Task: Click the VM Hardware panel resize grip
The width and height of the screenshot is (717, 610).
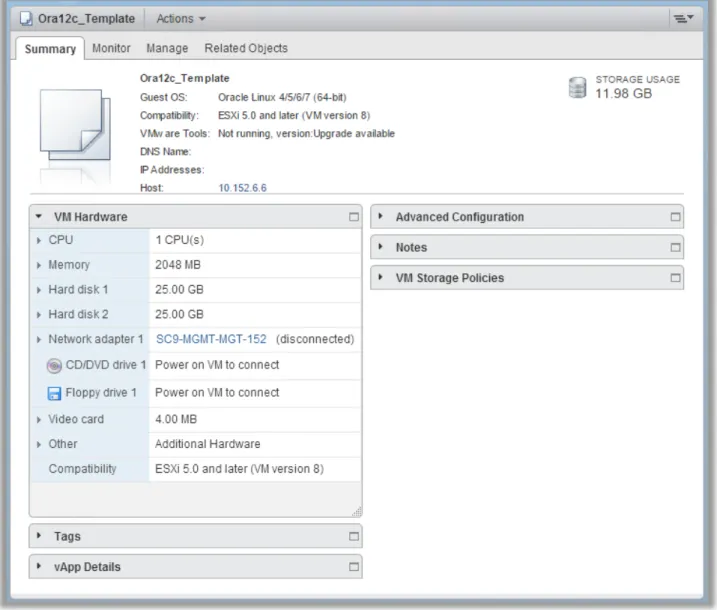Action: point(357,511)
